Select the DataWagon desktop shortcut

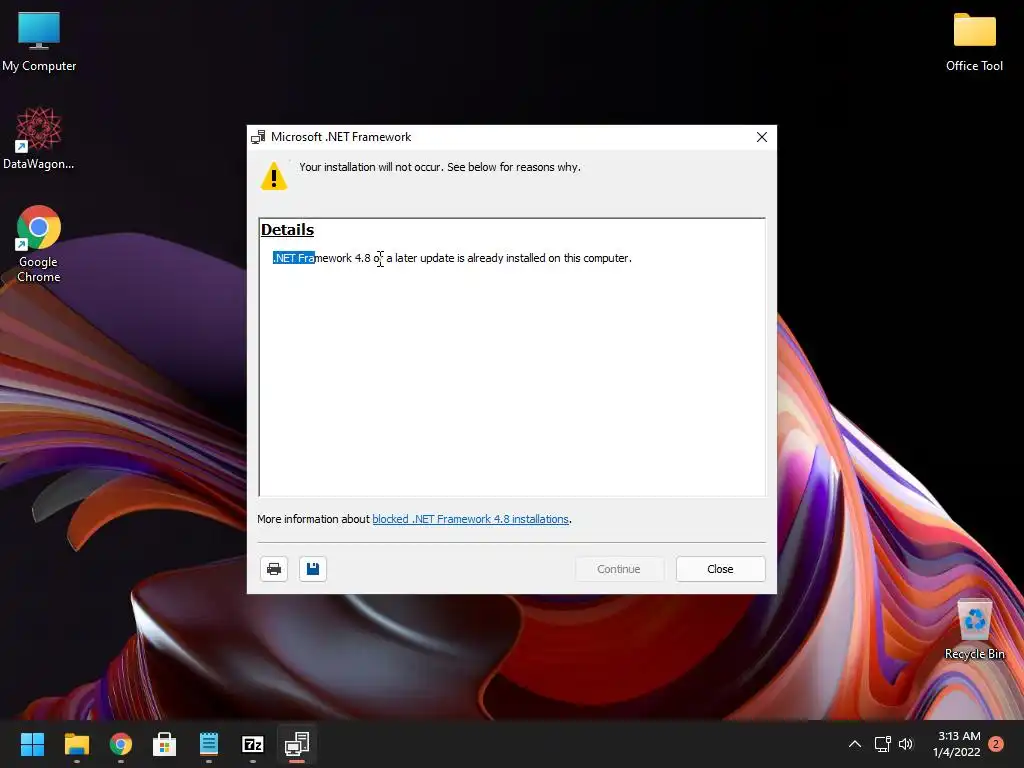(x=39, y=138)
